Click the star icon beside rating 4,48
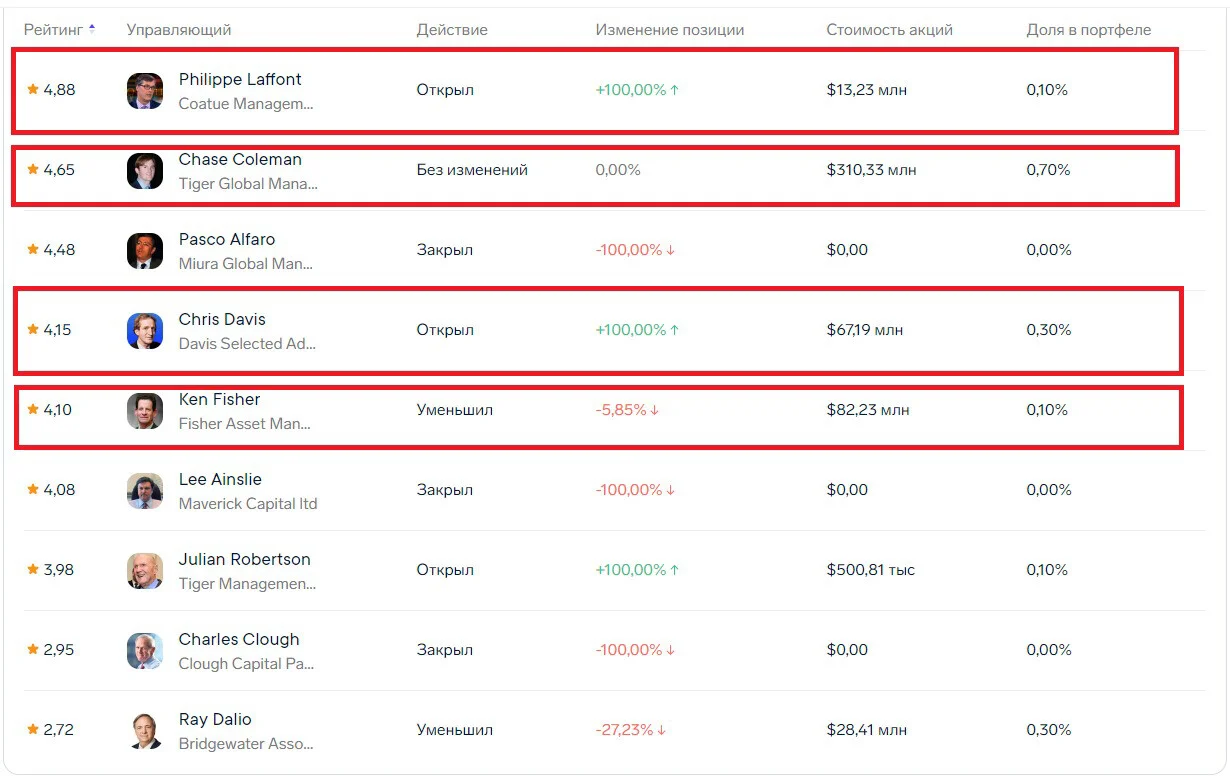This screenshot has height=778, width=1230. (33, 249)
